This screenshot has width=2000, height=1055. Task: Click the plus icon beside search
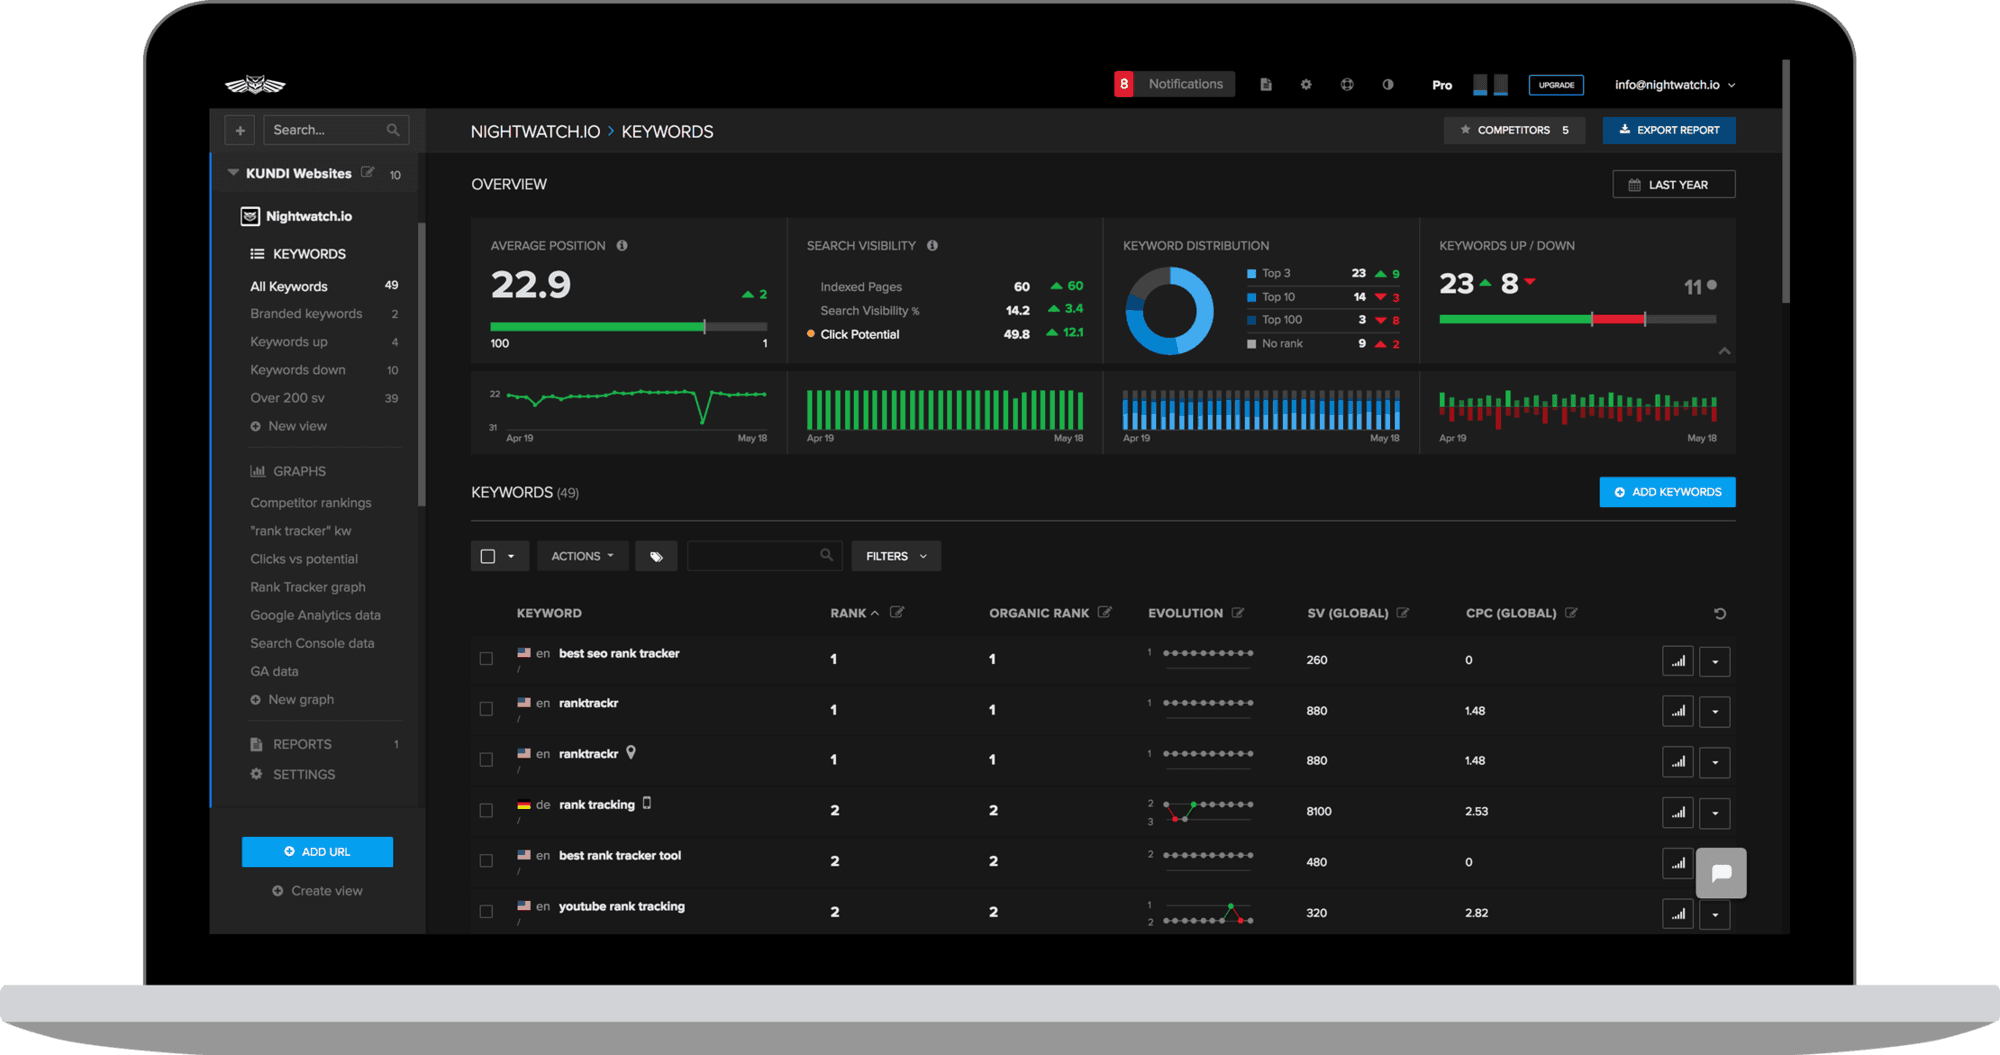click(x=240, y=130)
